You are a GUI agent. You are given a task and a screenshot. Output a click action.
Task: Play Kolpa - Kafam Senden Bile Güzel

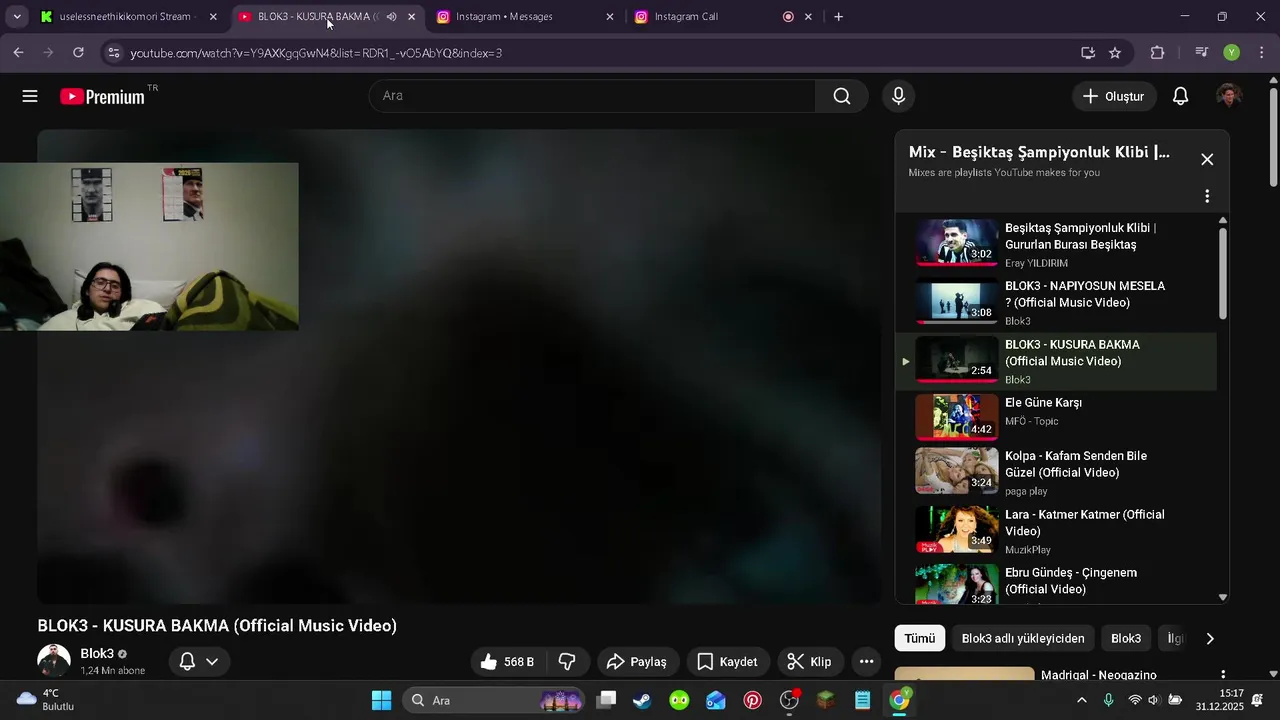tap(1056, 472)
